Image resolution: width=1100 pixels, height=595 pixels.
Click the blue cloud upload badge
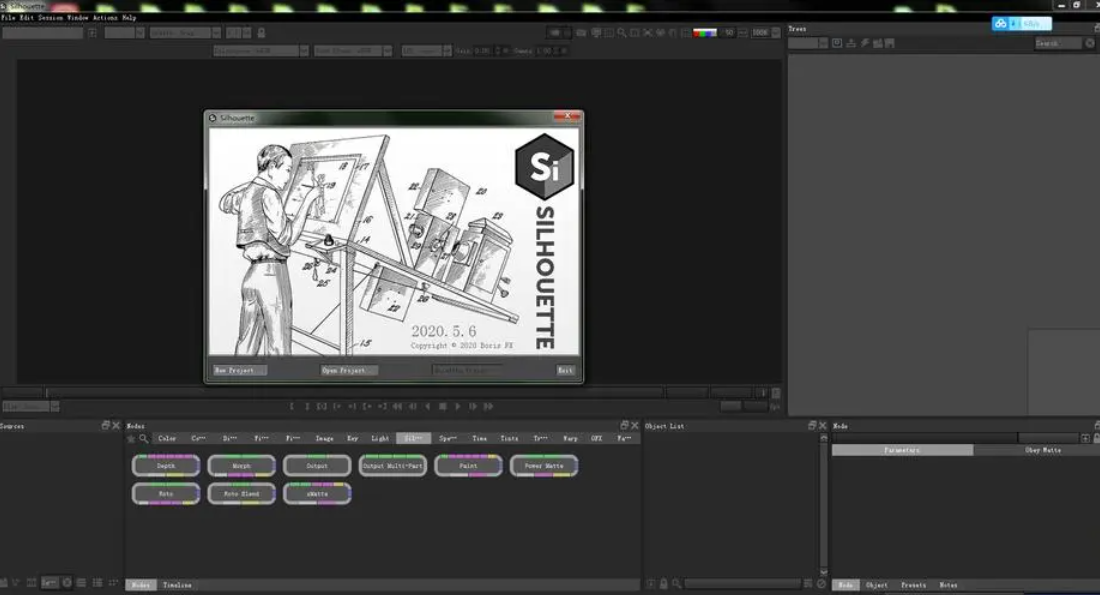1021,24
